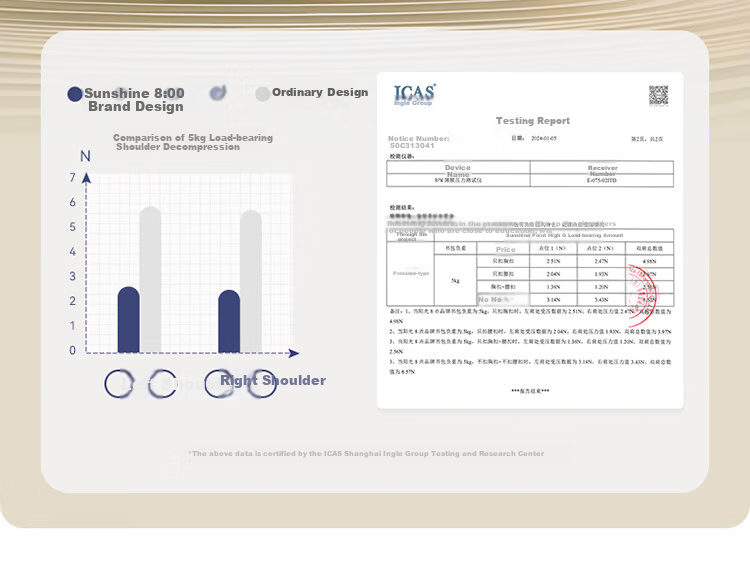Click the gray Ordinary Design legend dot
Screen dimensions: 750x571
tap(262, 94)
